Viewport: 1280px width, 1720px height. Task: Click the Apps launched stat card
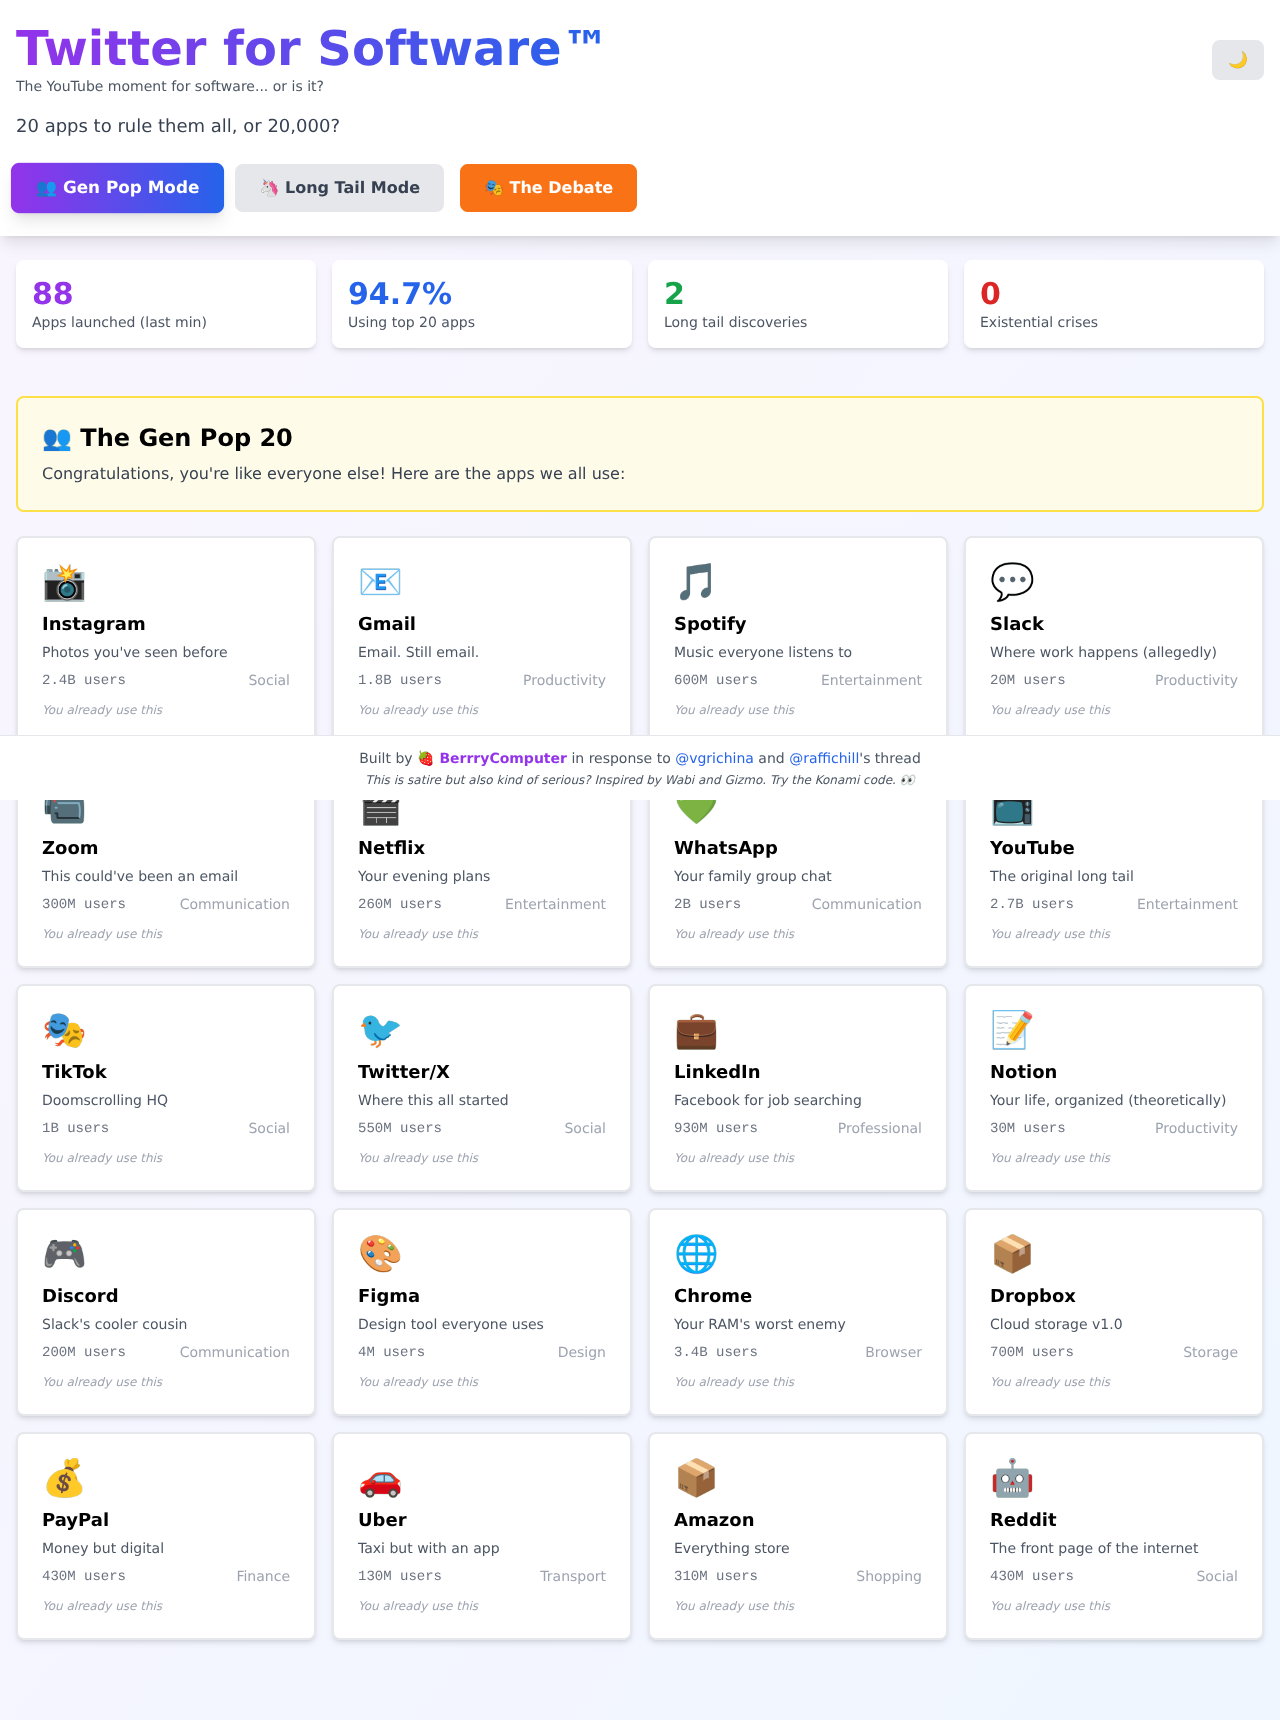coord(166,304)
